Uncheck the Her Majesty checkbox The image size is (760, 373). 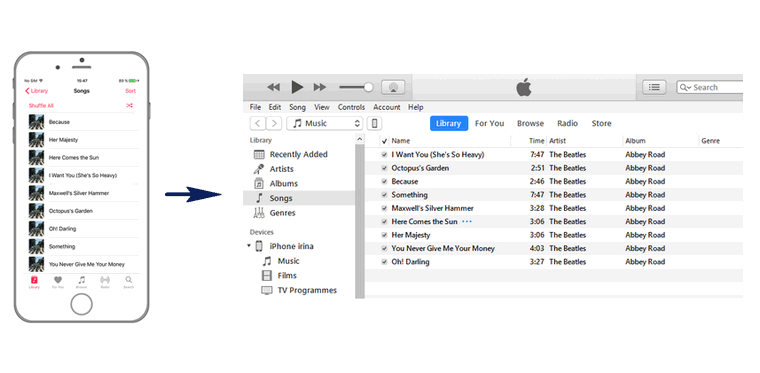click(x=384, y=235)
